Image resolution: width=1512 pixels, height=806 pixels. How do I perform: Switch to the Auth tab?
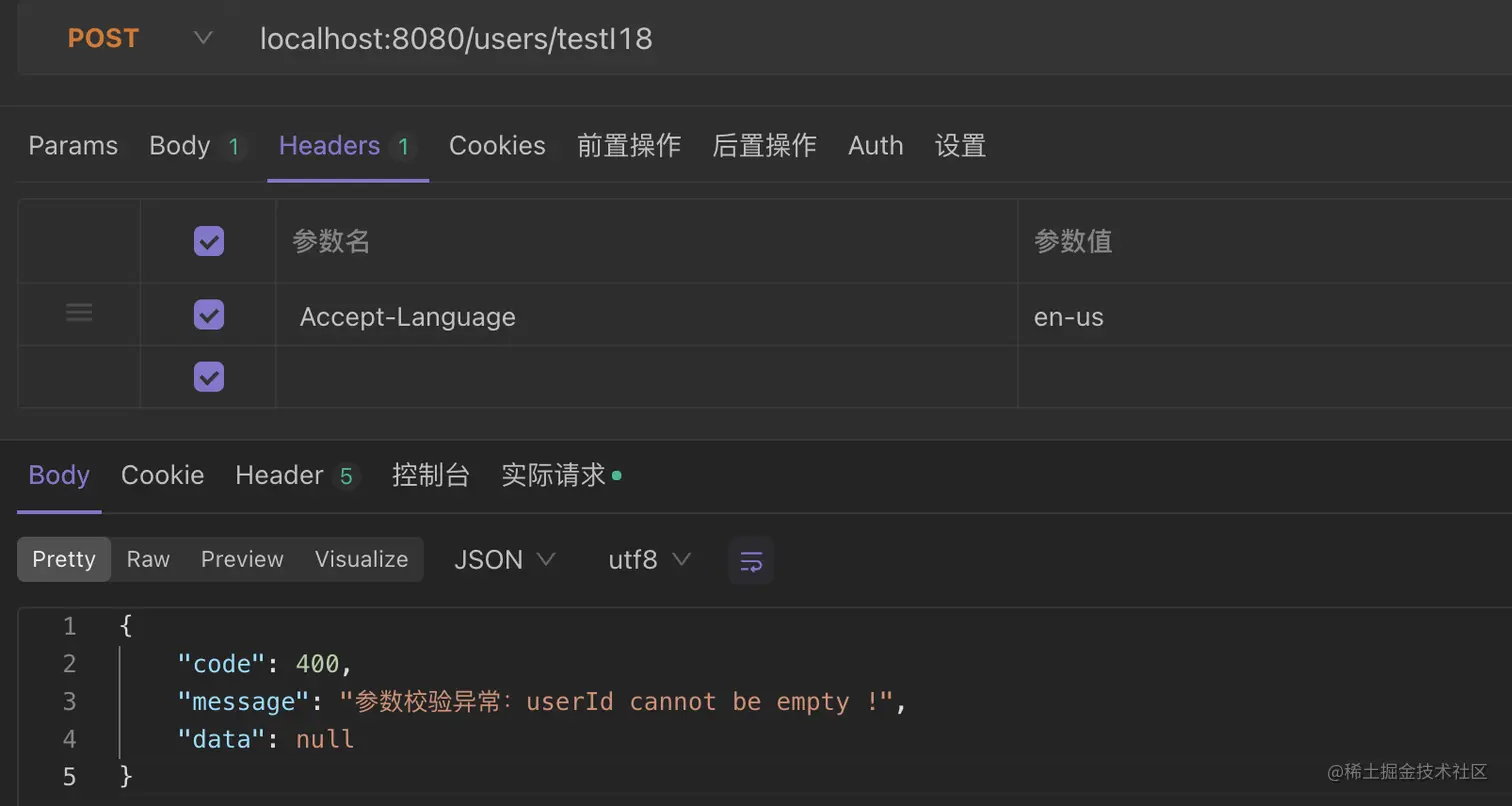876,146
